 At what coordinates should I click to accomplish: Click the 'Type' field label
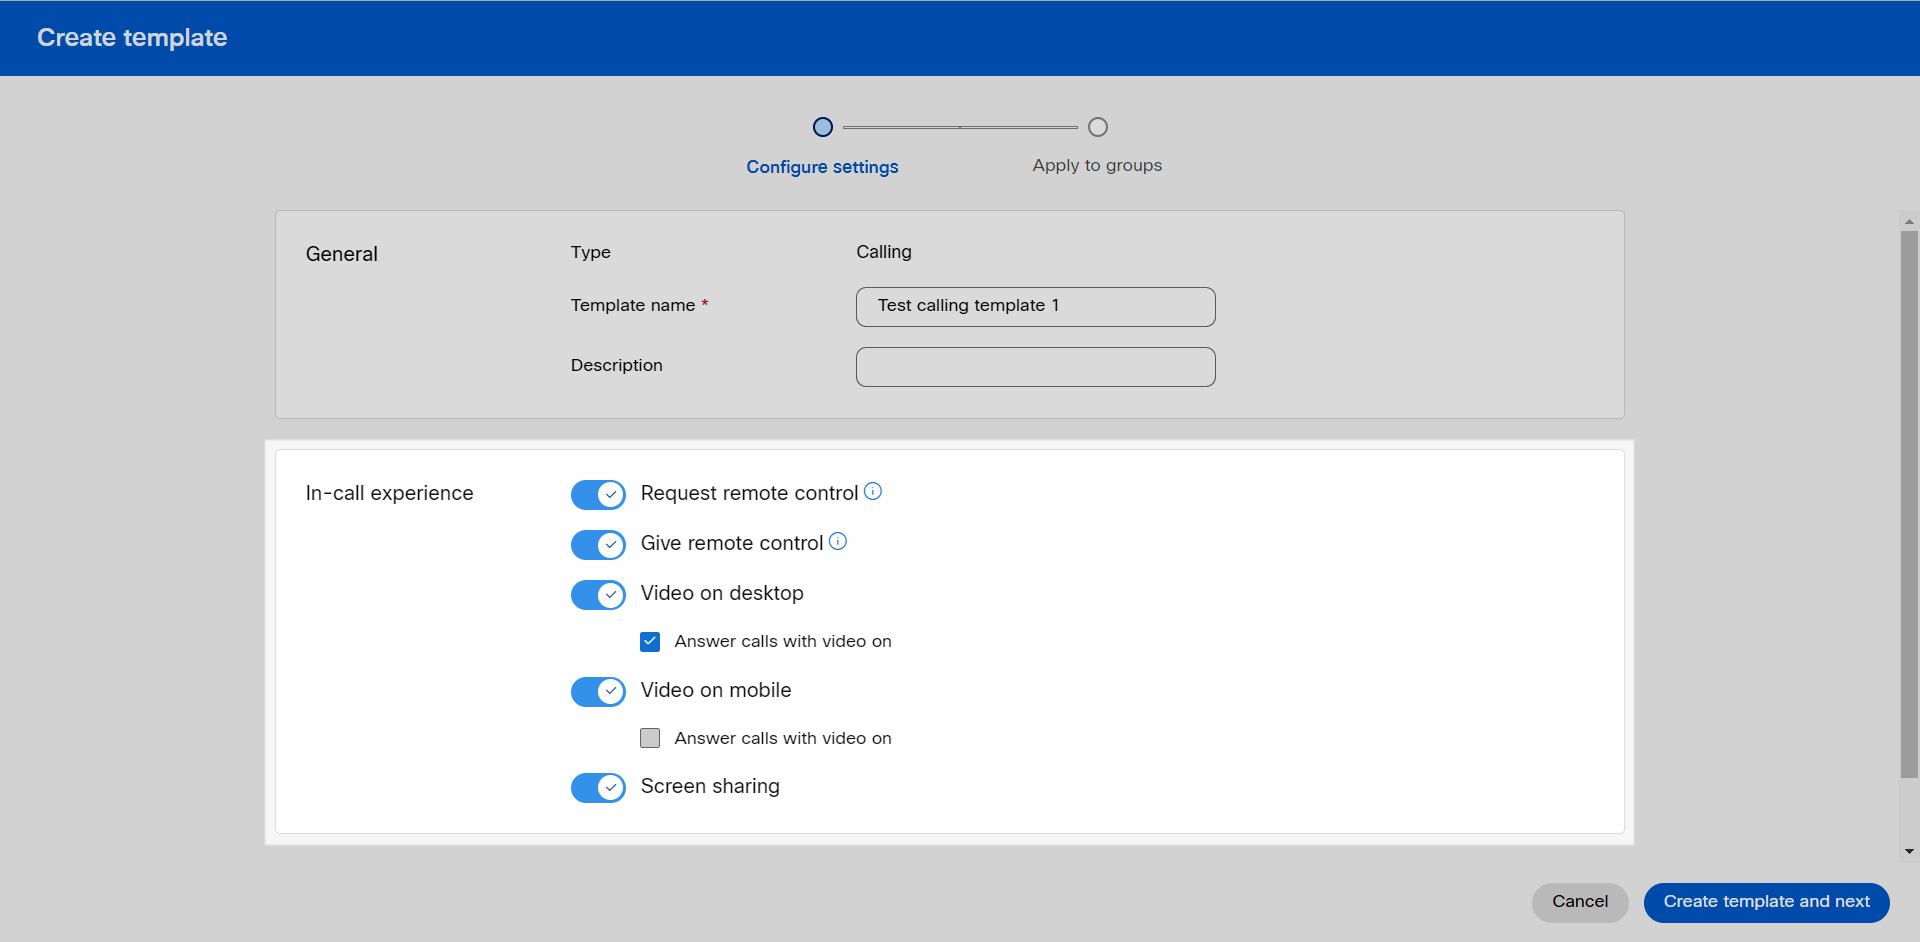pyautogui.click(x=591, y=252)
